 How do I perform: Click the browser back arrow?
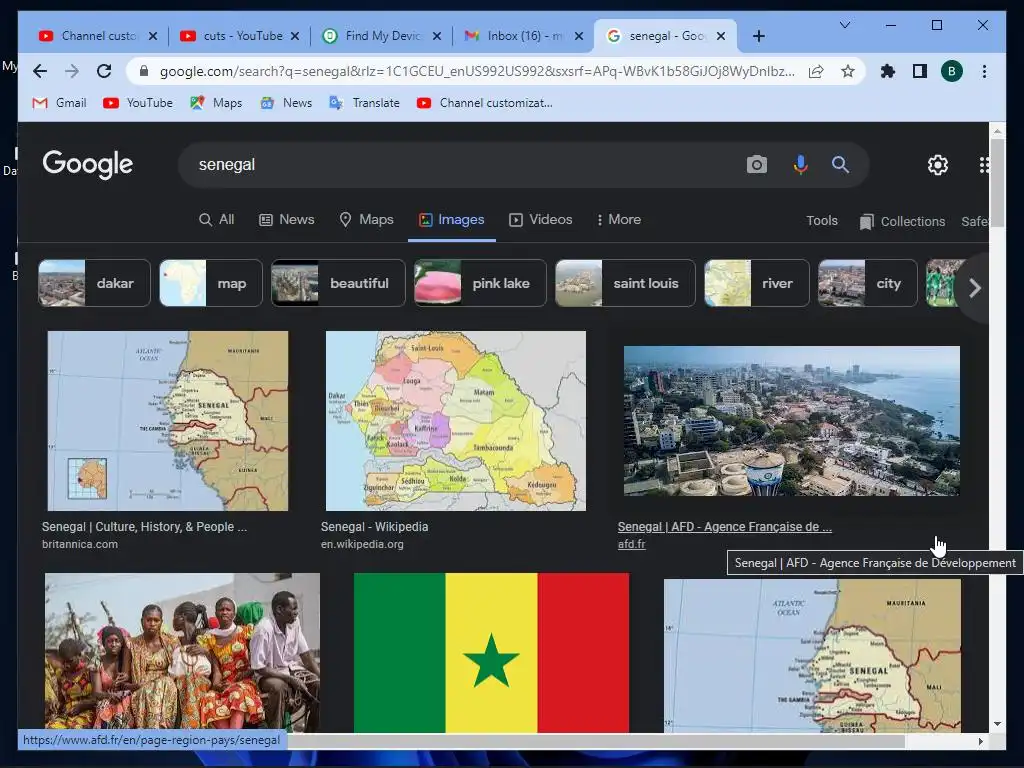[x=40, y=71]
